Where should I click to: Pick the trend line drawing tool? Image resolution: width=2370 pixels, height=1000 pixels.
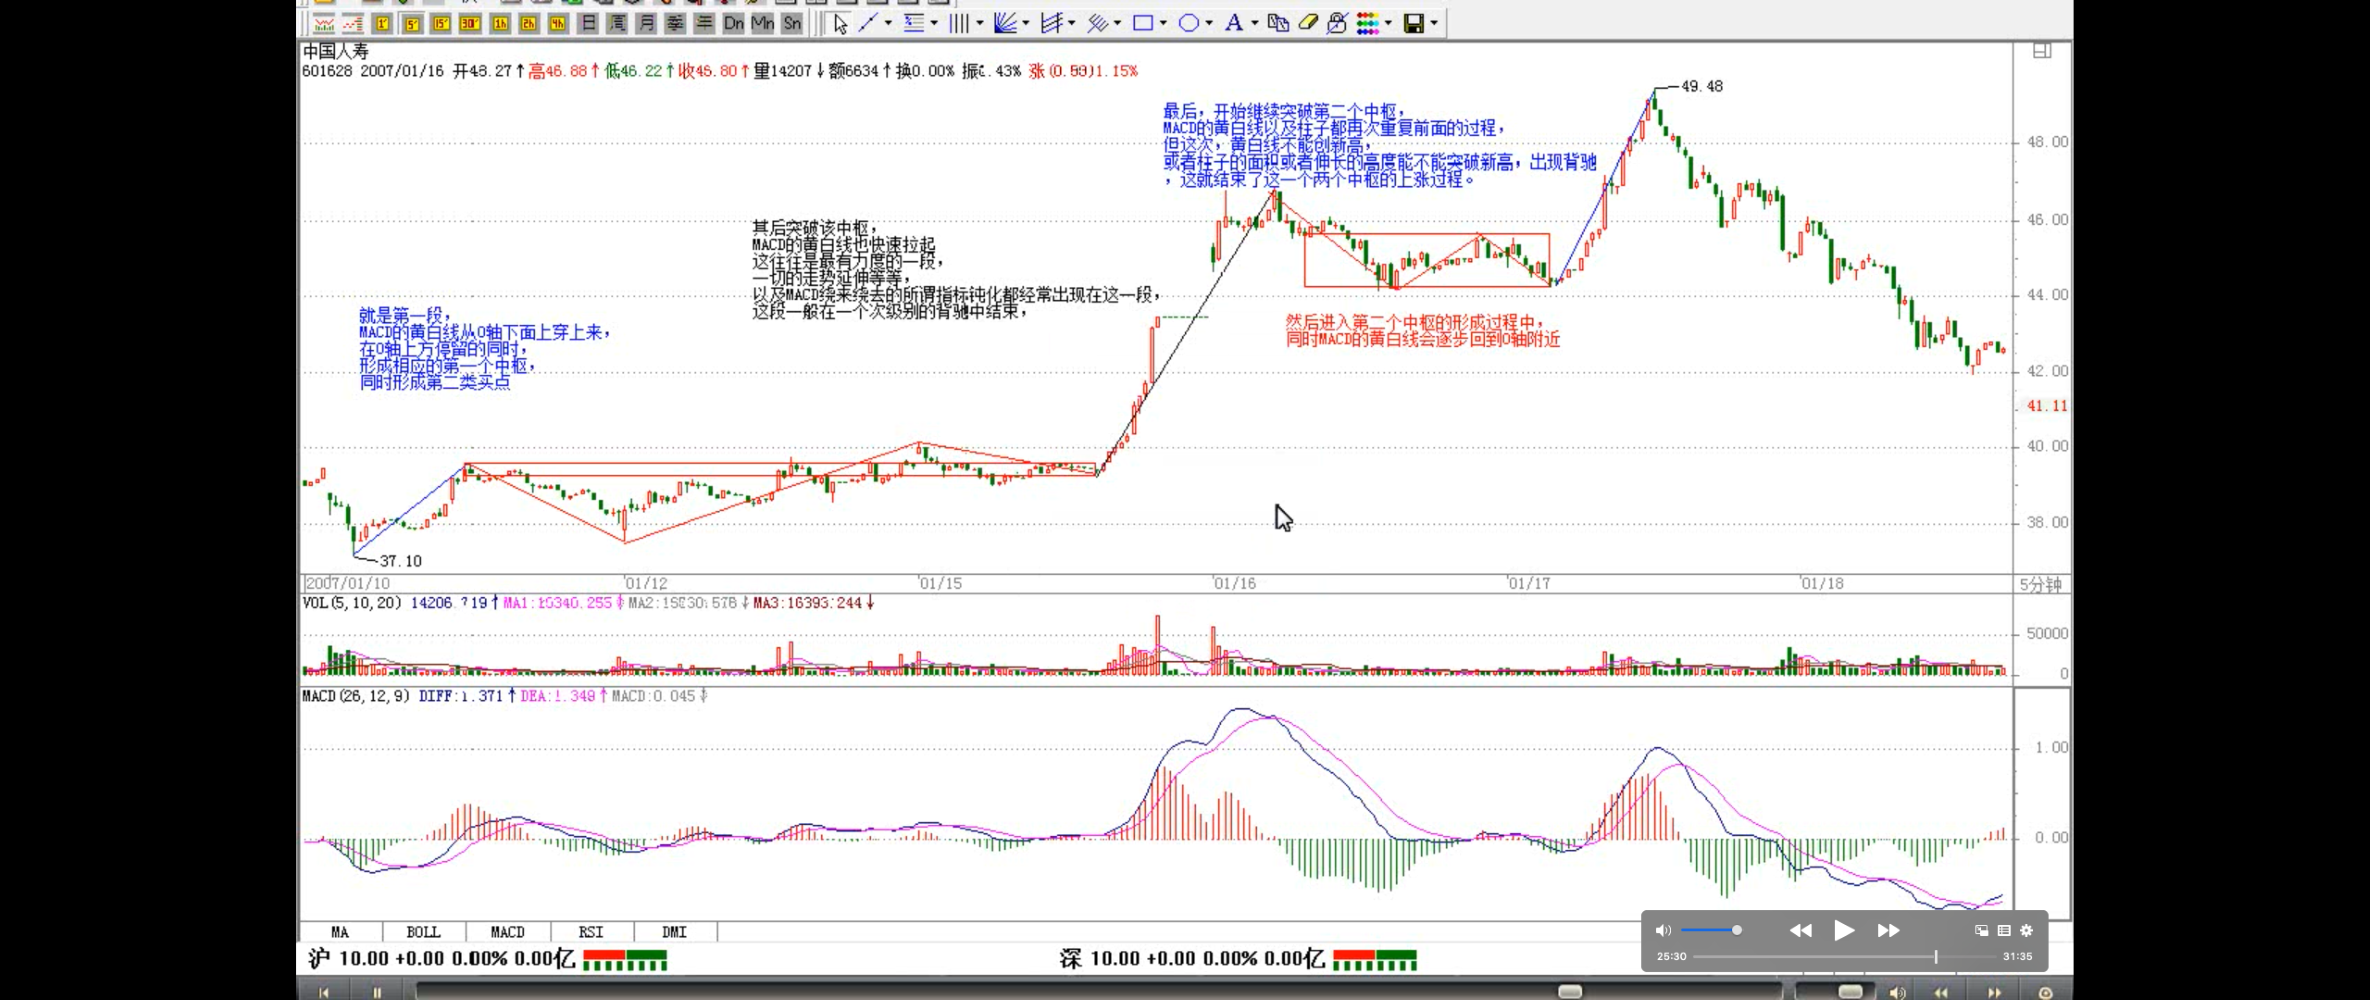click(868, 23)
